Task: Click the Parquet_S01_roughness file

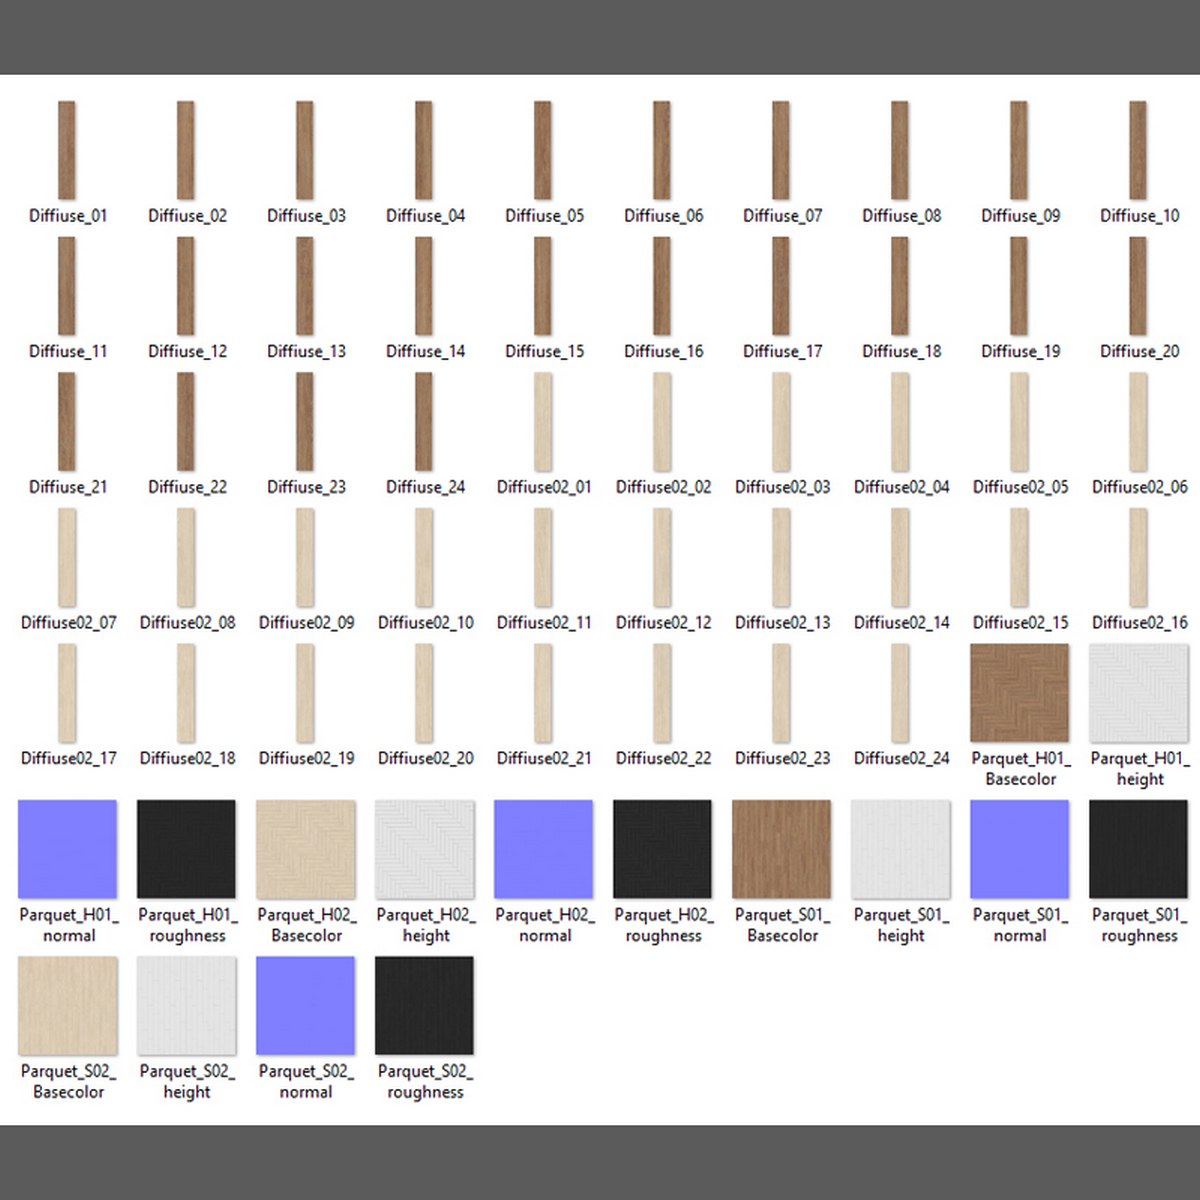Action: 1138,849
